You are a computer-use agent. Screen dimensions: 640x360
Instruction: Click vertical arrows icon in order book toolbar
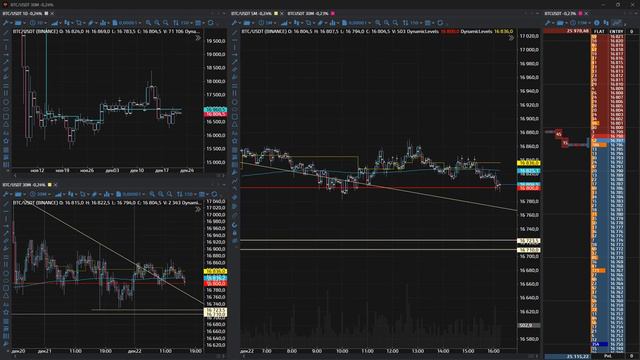tap(606, 23)
